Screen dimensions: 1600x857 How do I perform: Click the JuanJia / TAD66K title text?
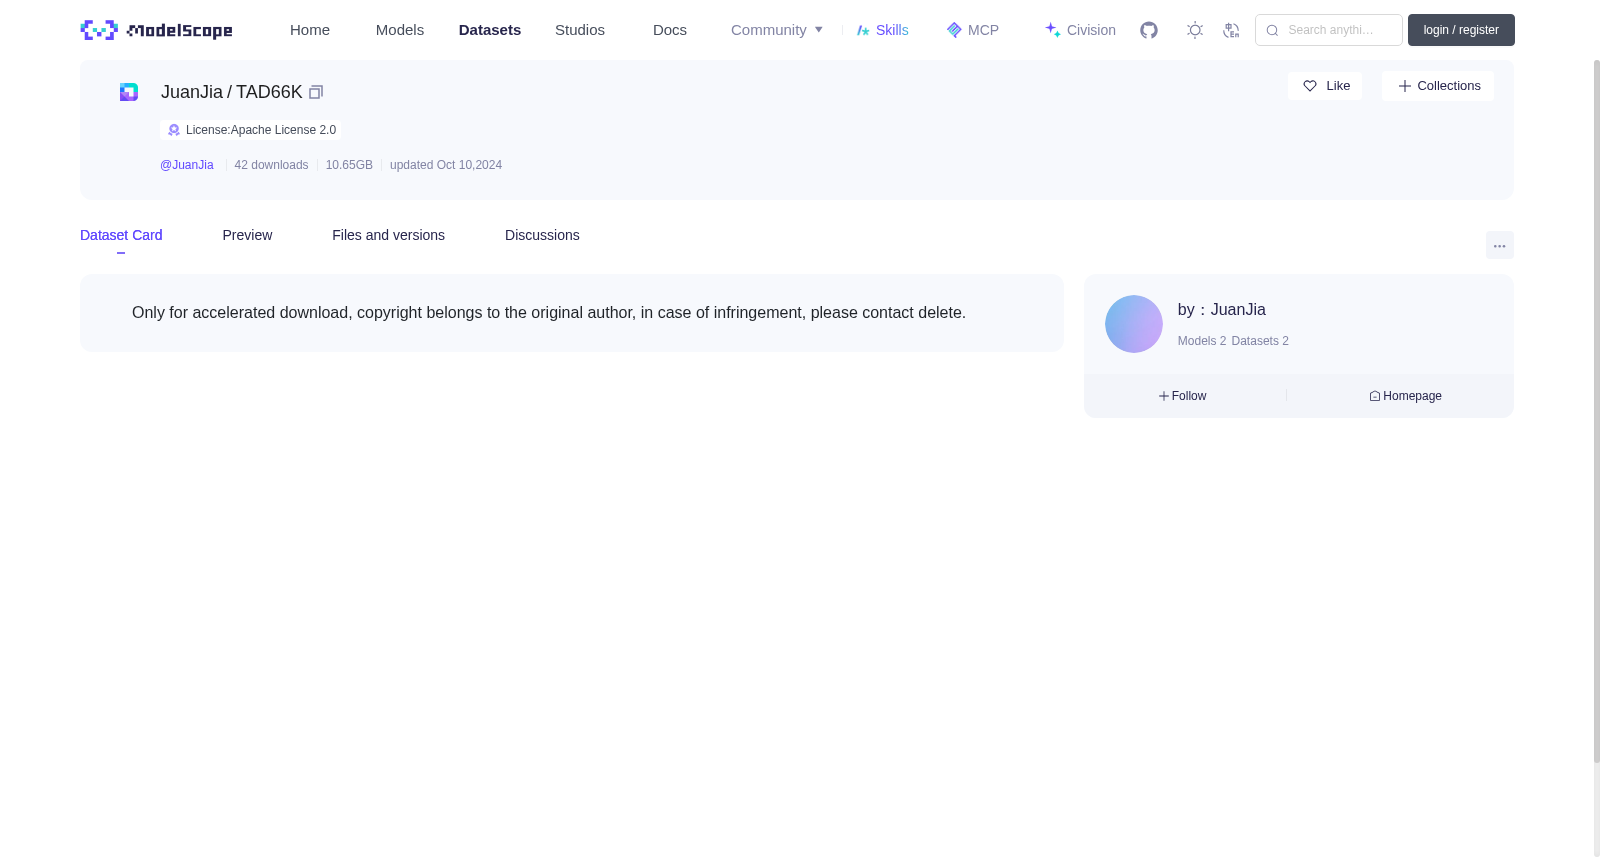232,92
